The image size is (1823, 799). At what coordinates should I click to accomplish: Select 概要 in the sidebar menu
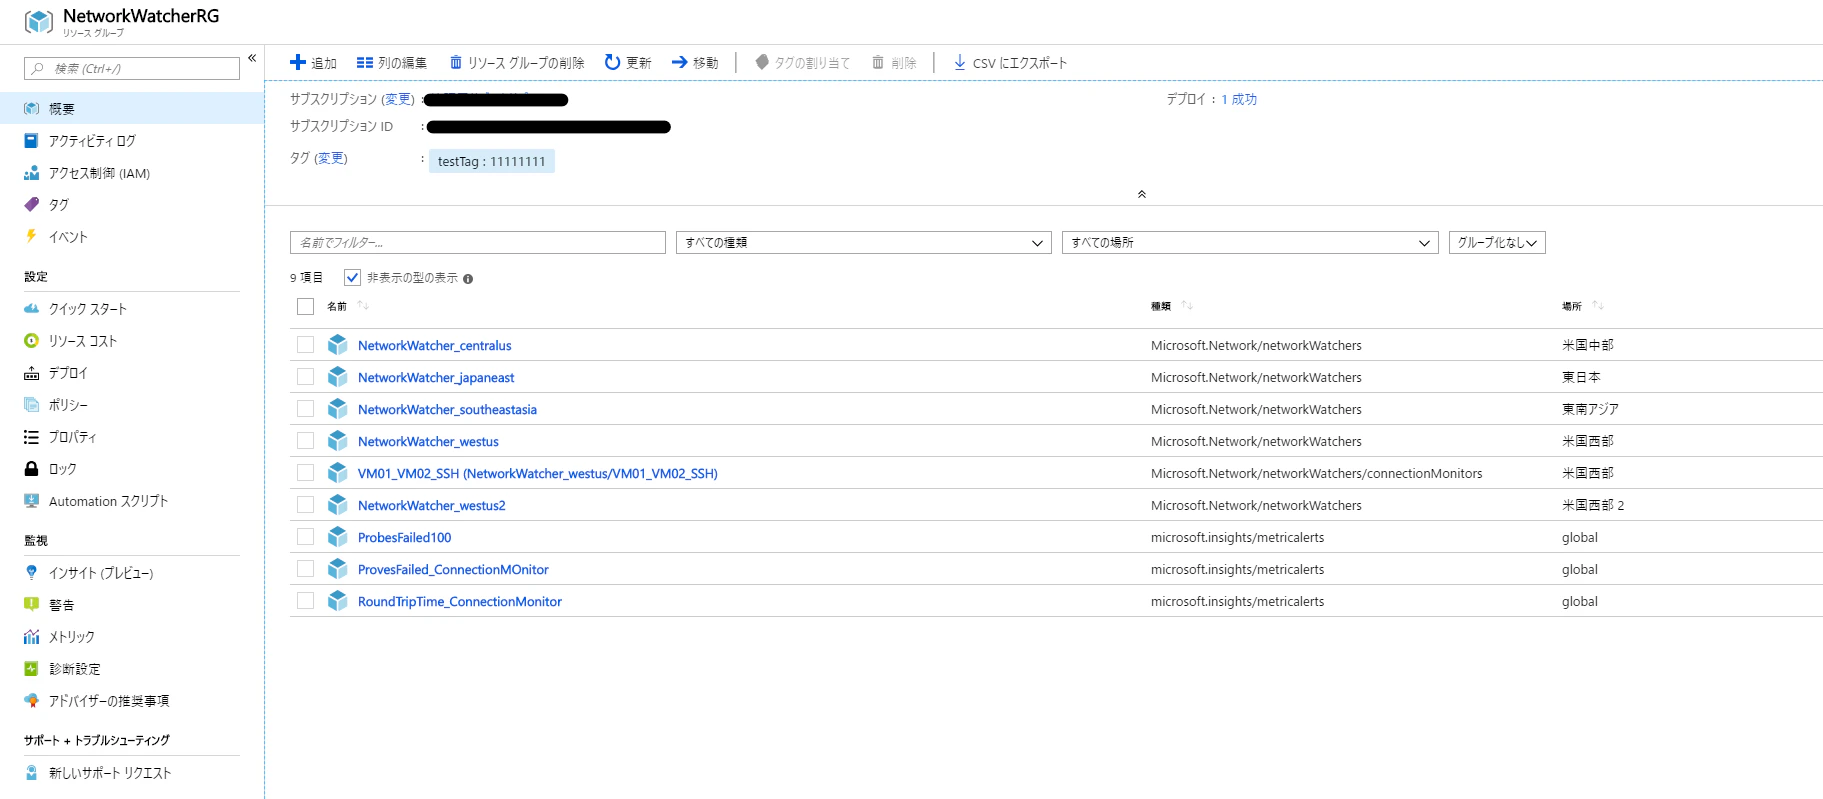click(132, 108)
